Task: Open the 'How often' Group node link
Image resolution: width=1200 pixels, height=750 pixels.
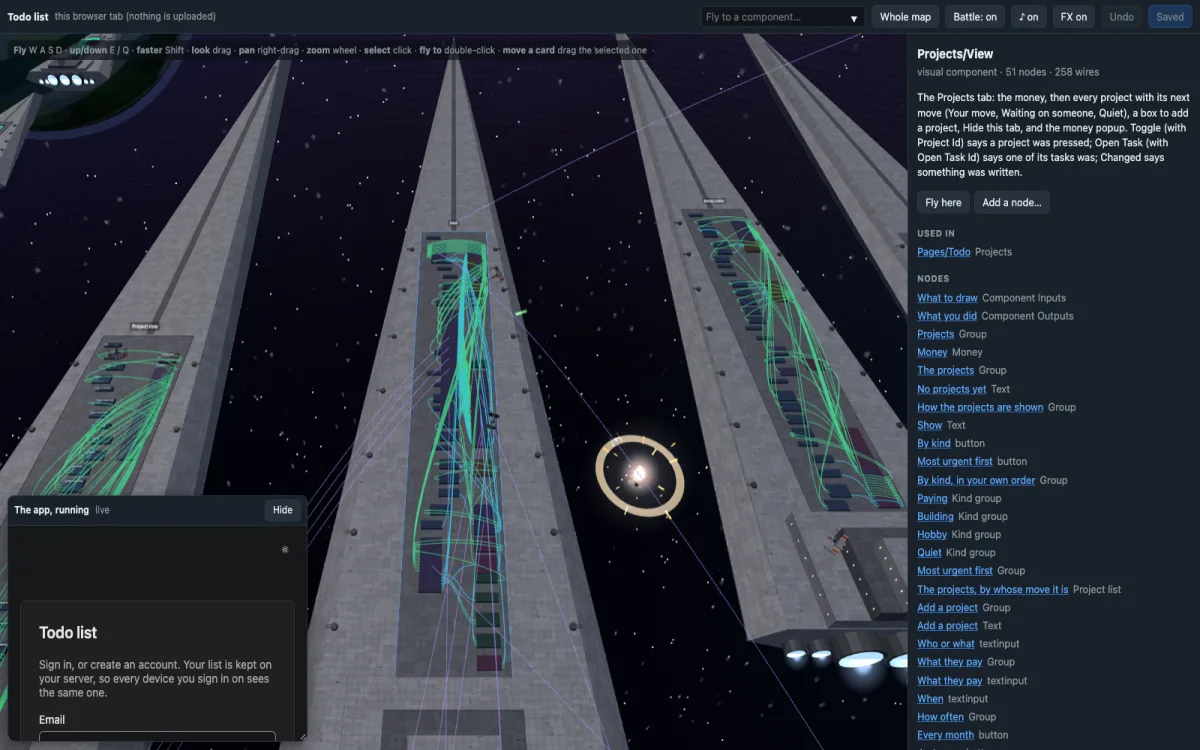Action: pyautogui.click(x=941, y=716)
